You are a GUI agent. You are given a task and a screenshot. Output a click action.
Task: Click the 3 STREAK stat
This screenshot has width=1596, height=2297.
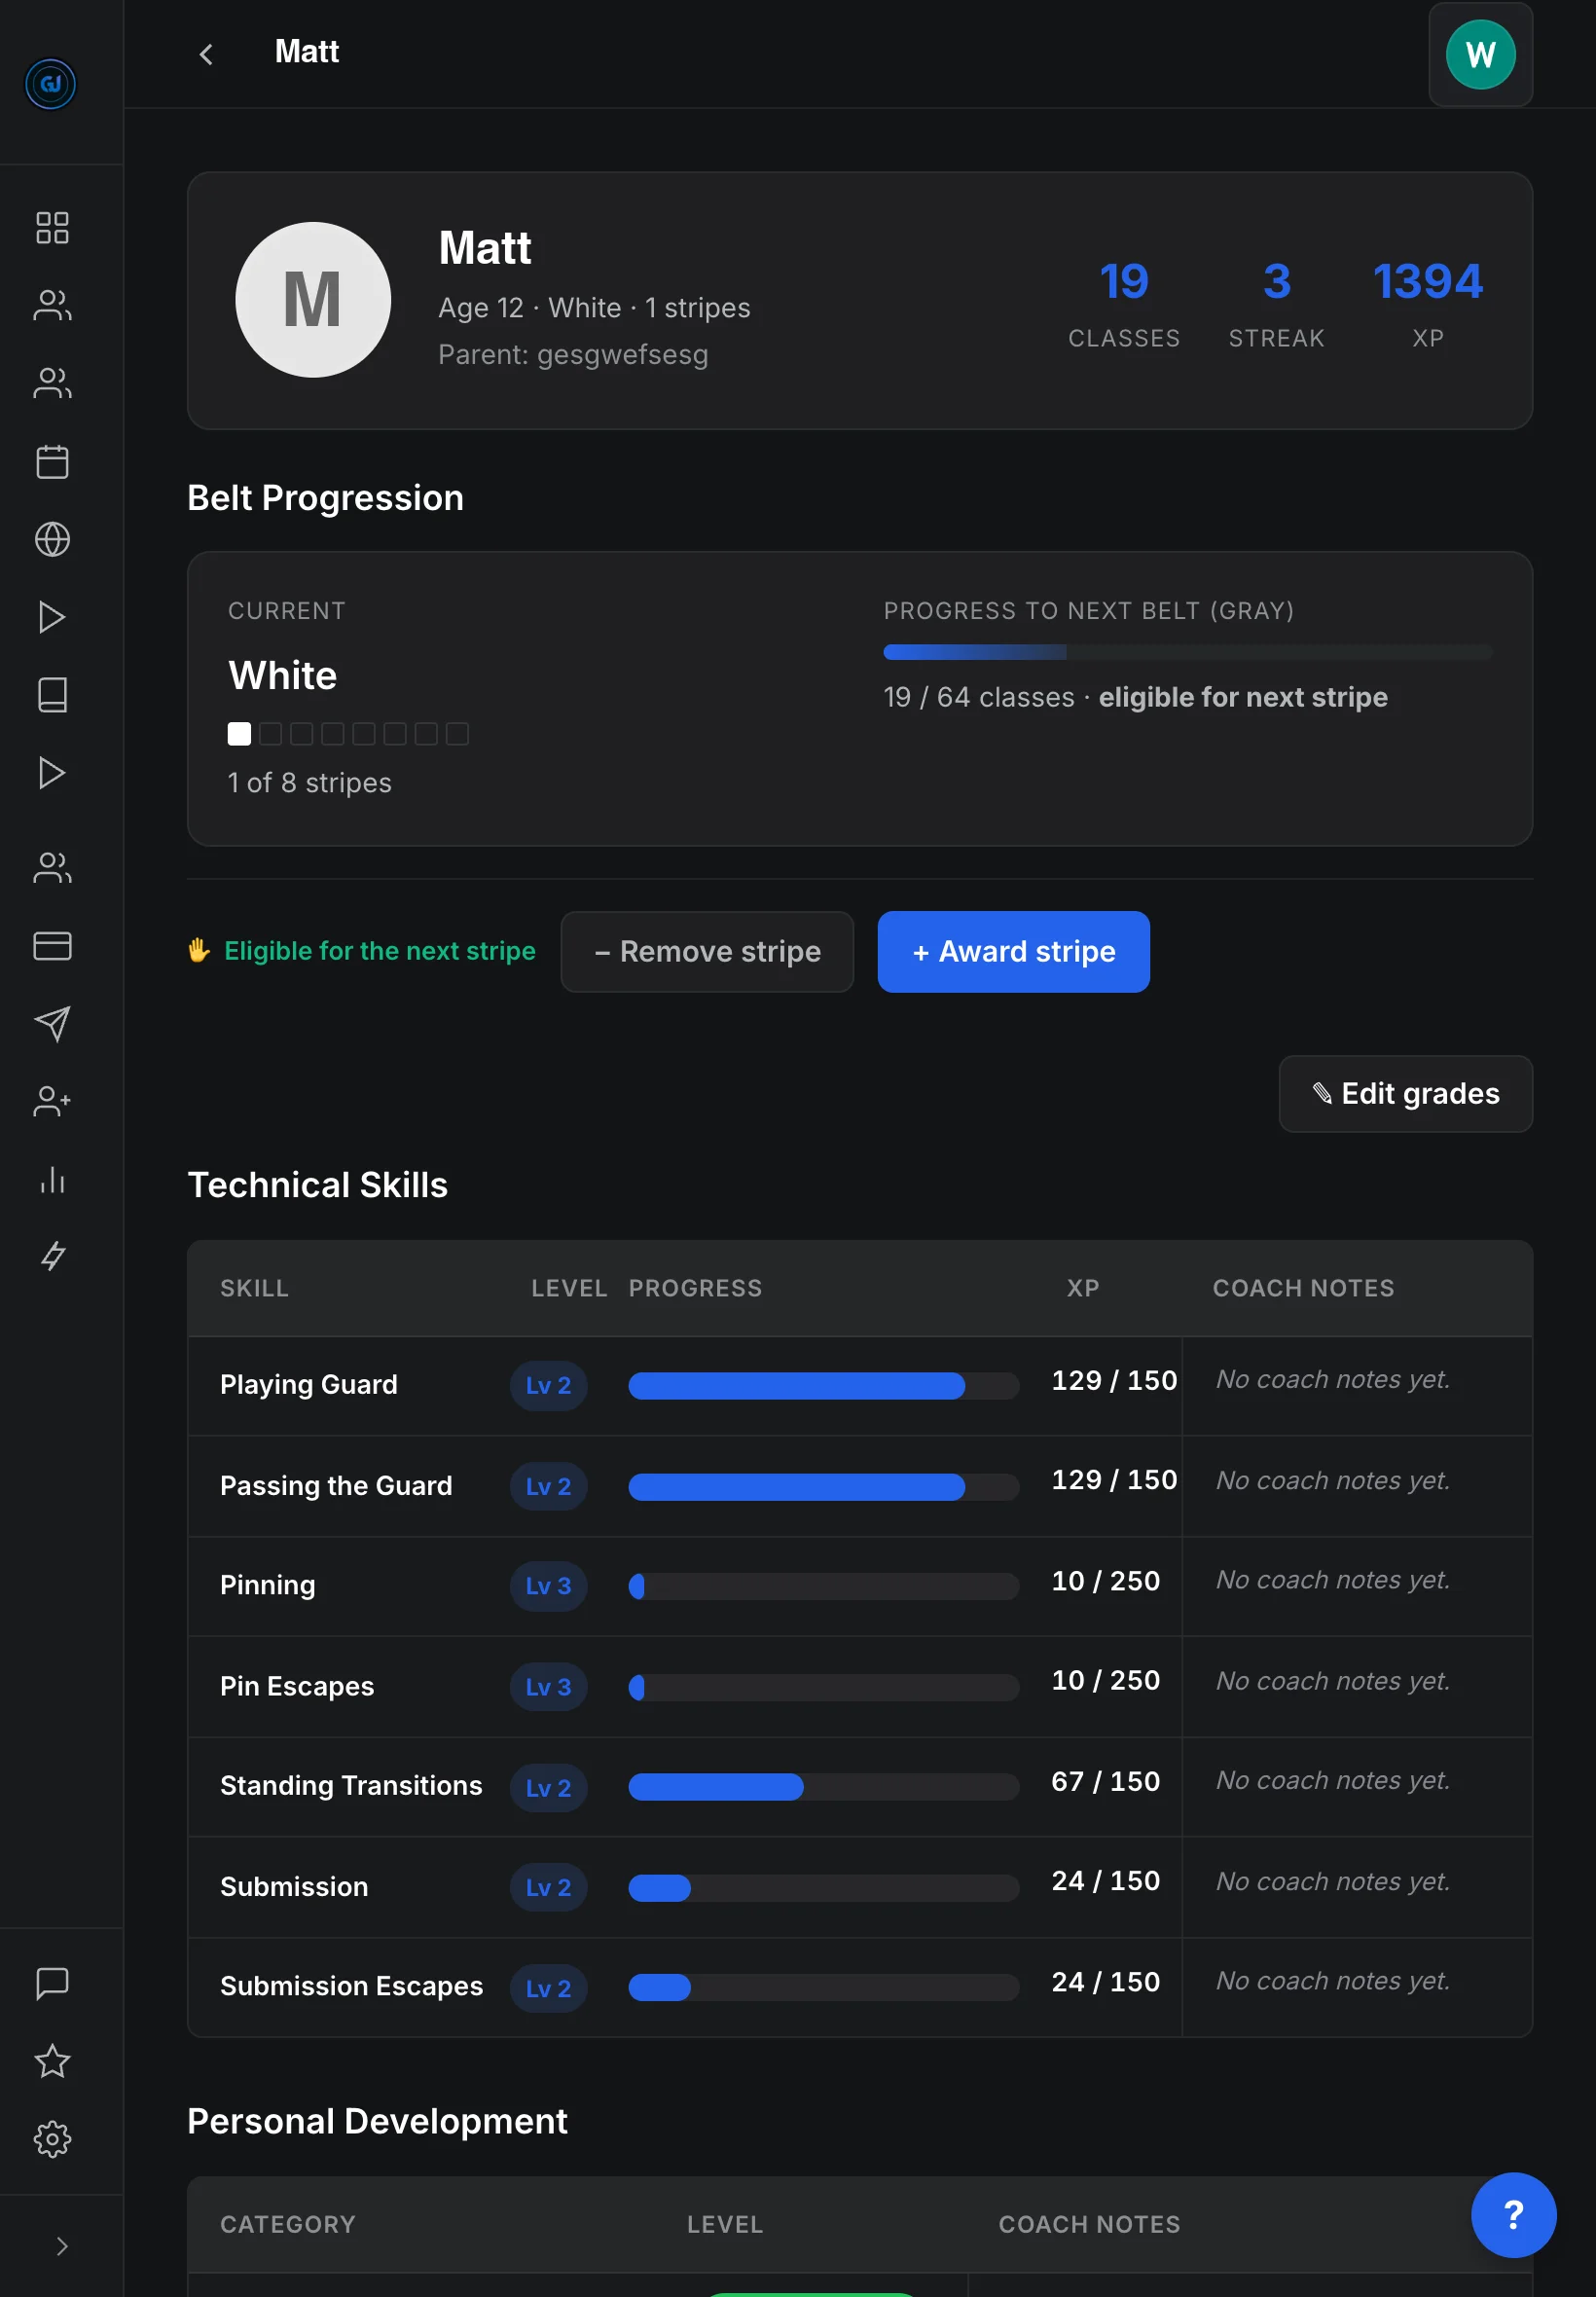1276,305
